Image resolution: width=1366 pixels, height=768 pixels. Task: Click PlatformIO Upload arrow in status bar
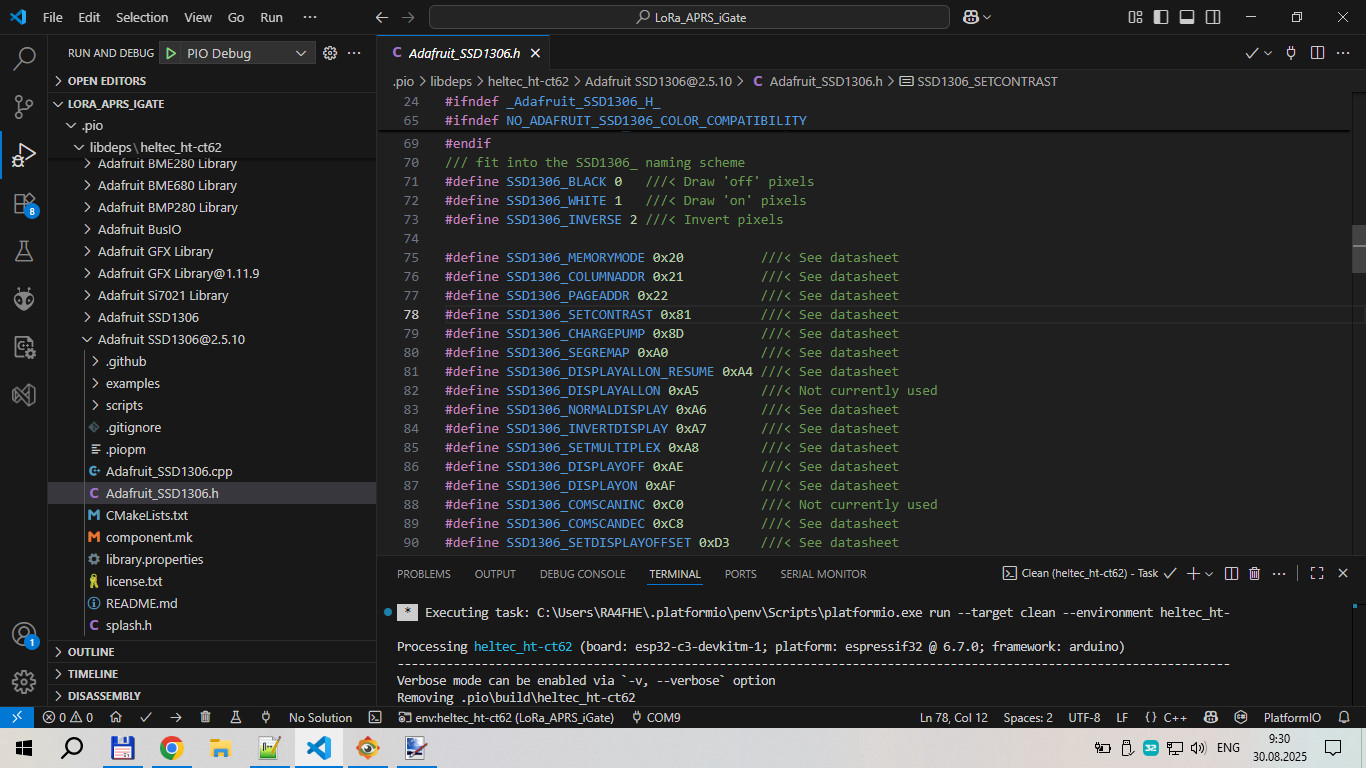pos(176,717)
